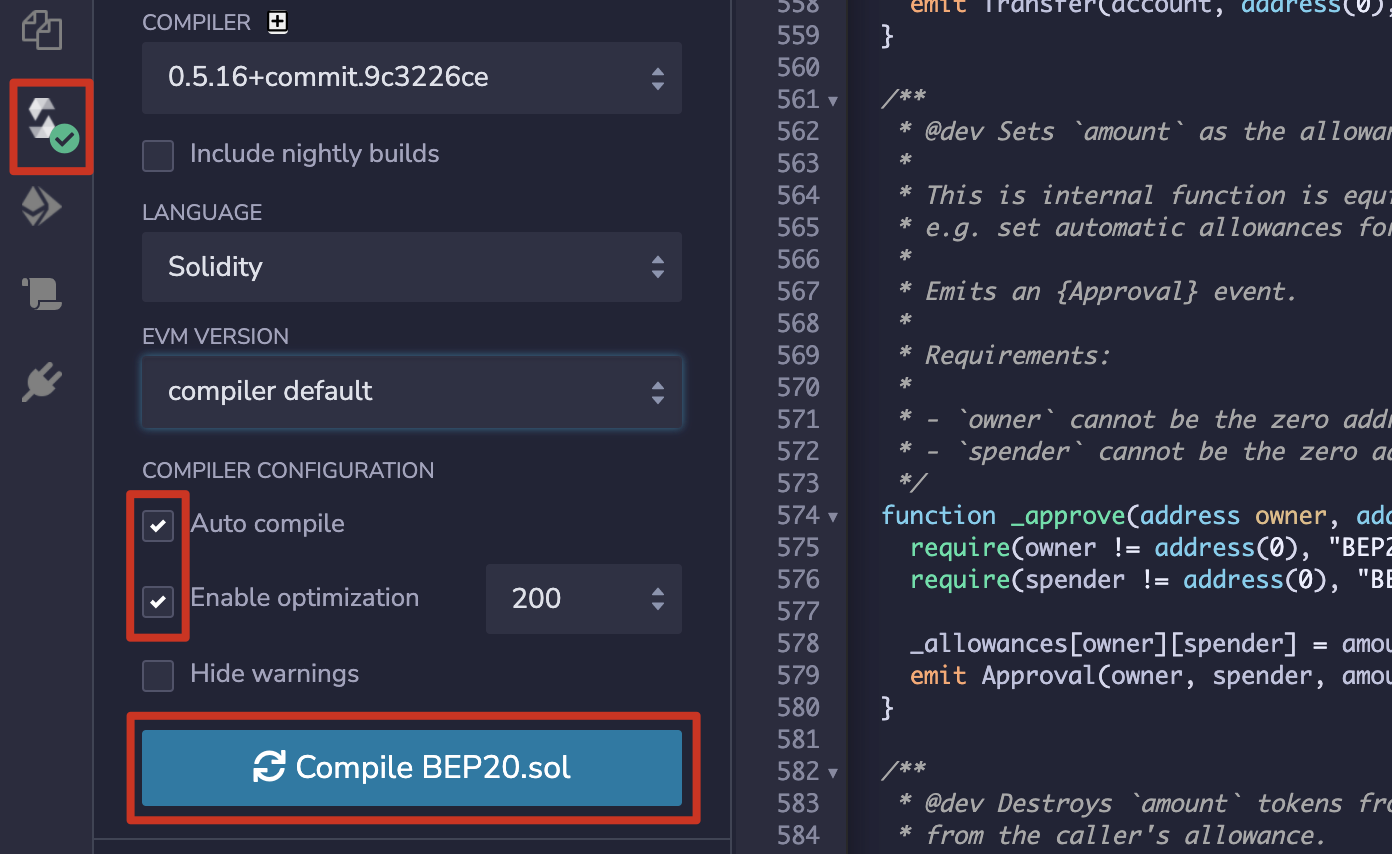Fold the comment starting at line 582
The width and height of the screenshot is (1392, 854).
[x=833, y=773]
